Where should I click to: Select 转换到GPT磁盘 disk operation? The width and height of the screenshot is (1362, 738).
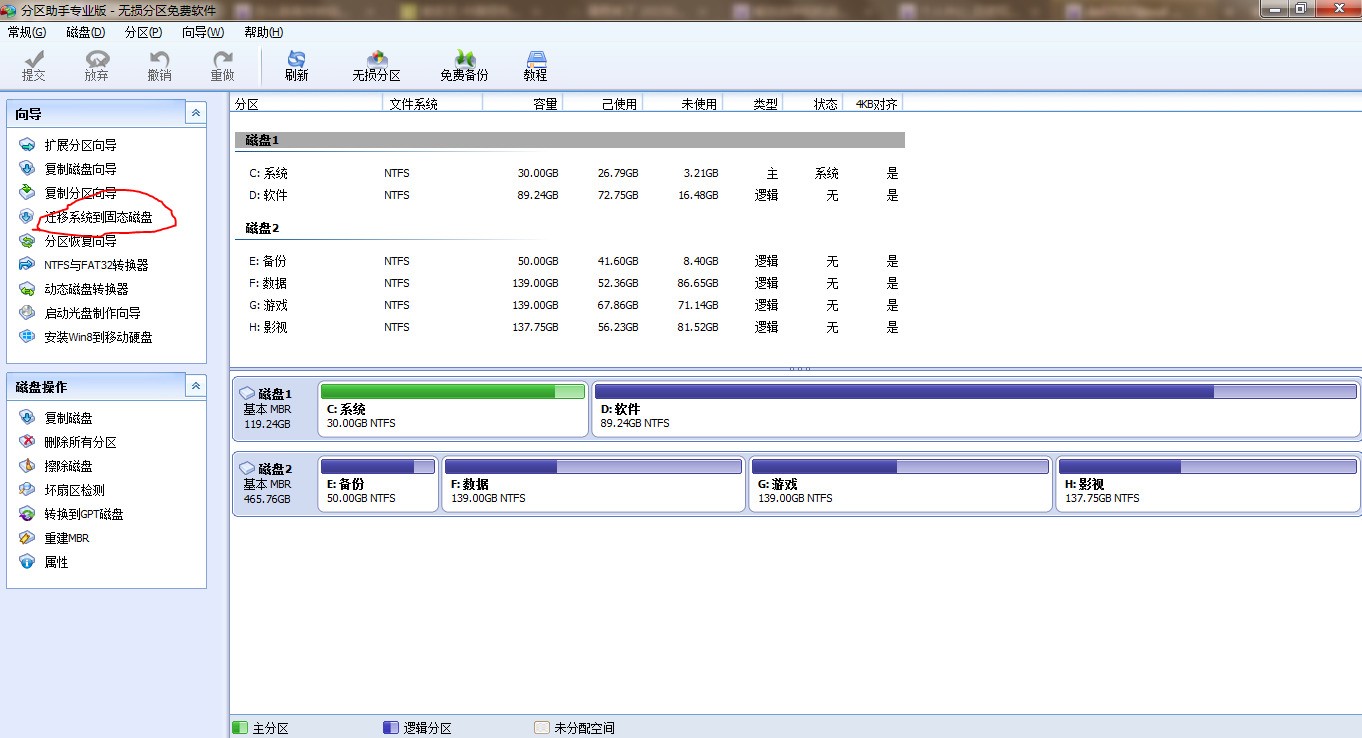click(x=84, y=514)
